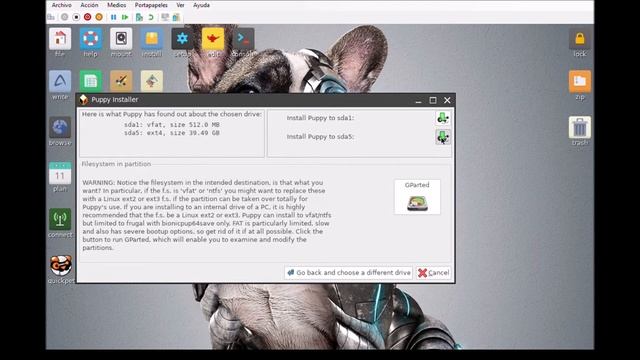The height and width of the screenshot is (360, 640).
Task: Click the WARNING paragraph text
Action: 207,215
